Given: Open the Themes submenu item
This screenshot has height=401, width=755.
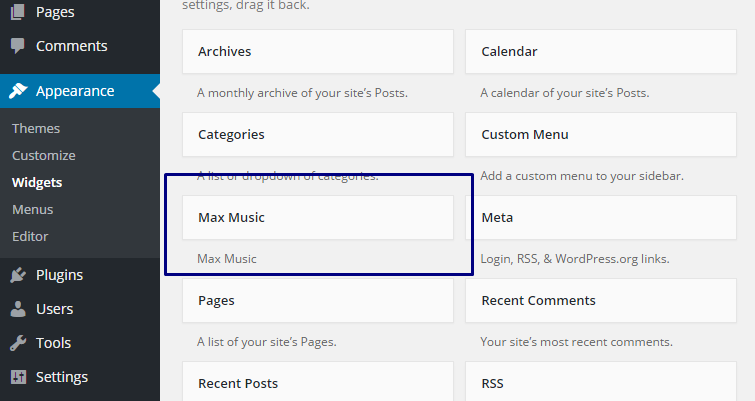Looking at the screenshot, I should pyautogui.click(x=36, y=128).
